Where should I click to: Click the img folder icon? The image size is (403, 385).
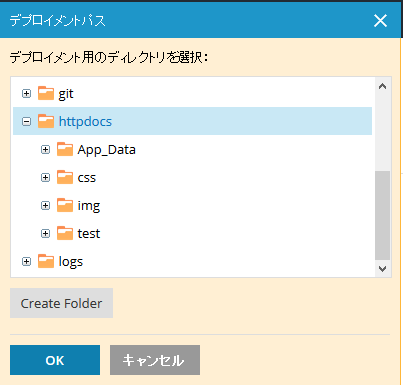(65, 205)
